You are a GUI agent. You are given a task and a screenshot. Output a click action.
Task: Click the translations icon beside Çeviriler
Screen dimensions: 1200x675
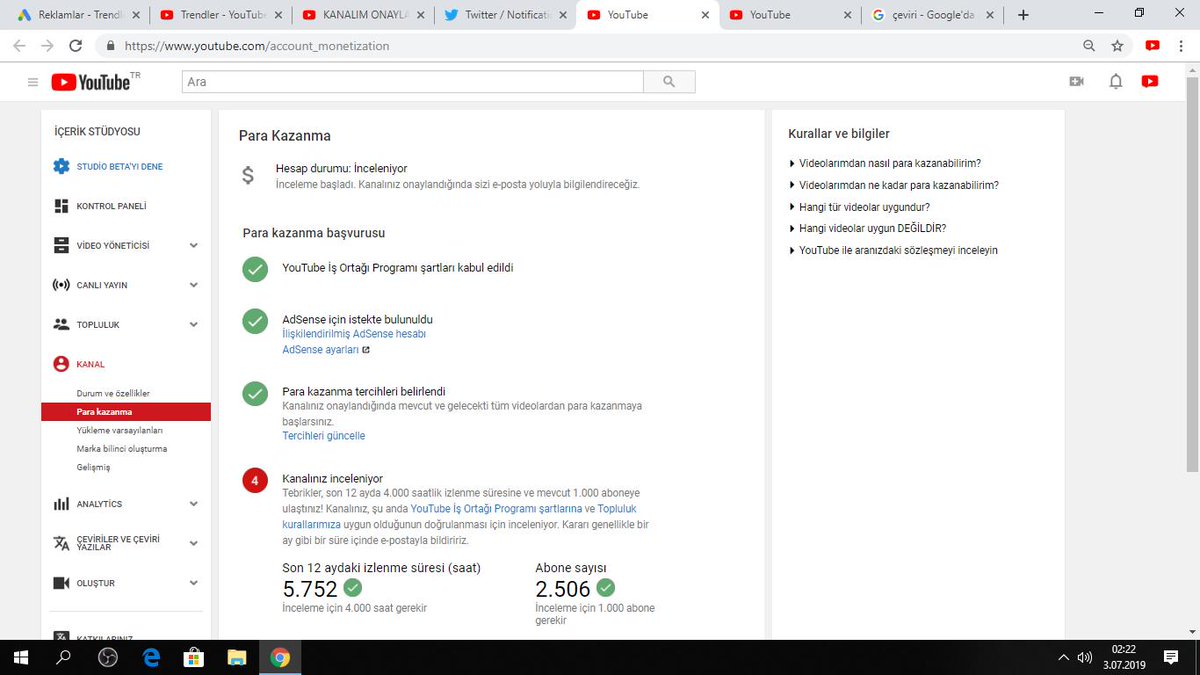pyautogui.click(x=61, y=543)
